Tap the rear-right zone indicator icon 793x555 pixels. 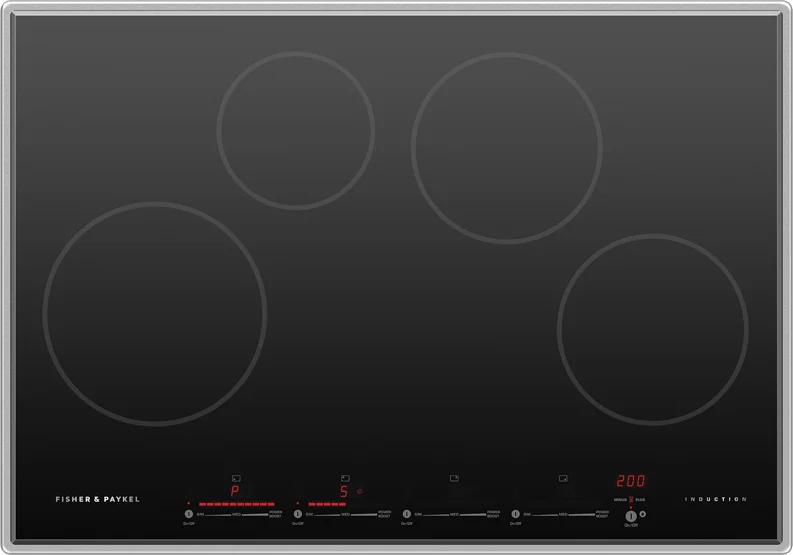(454, 478)
